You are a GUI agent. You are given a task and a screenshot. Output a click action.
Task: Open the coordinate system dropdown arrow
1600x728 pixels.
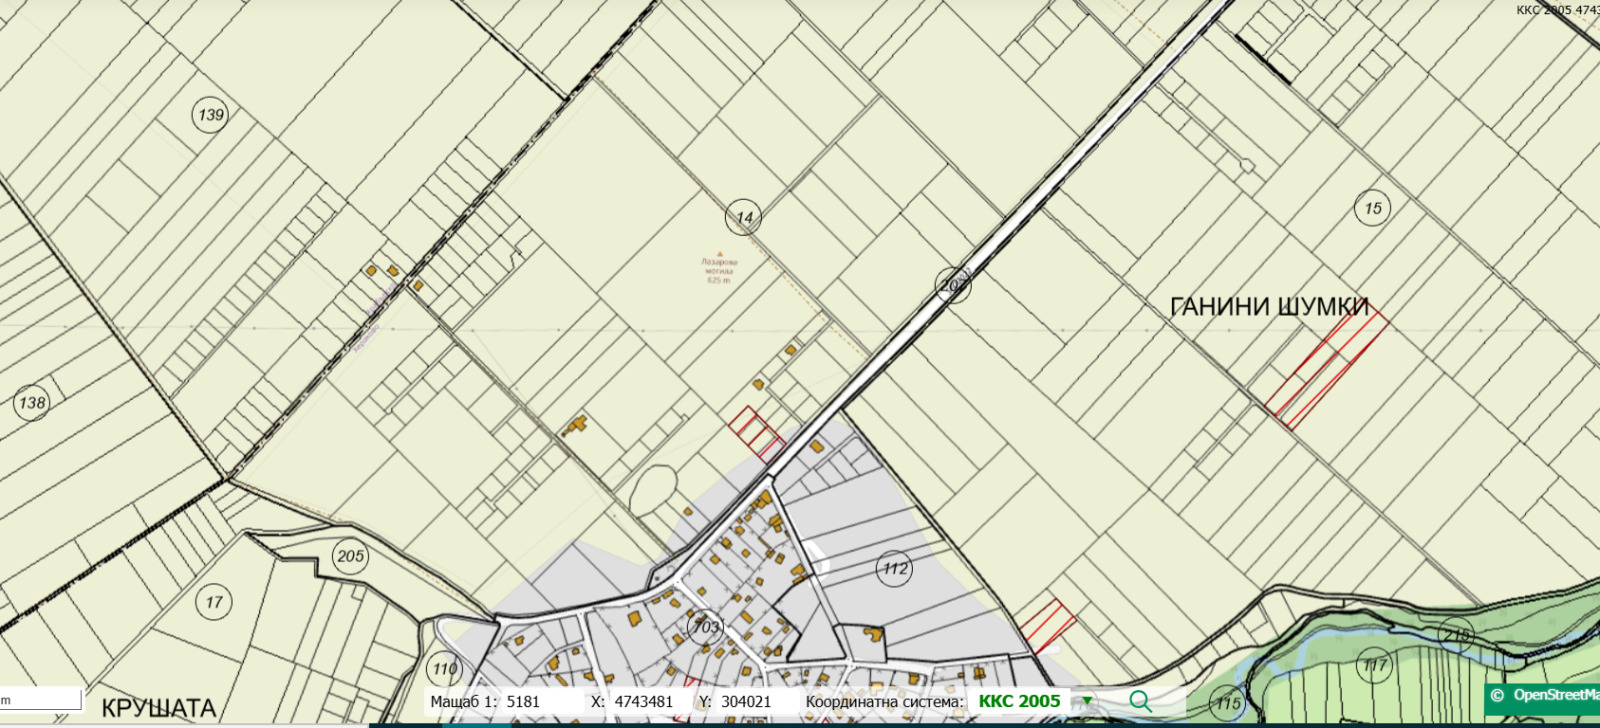(x=1087, y=701)
